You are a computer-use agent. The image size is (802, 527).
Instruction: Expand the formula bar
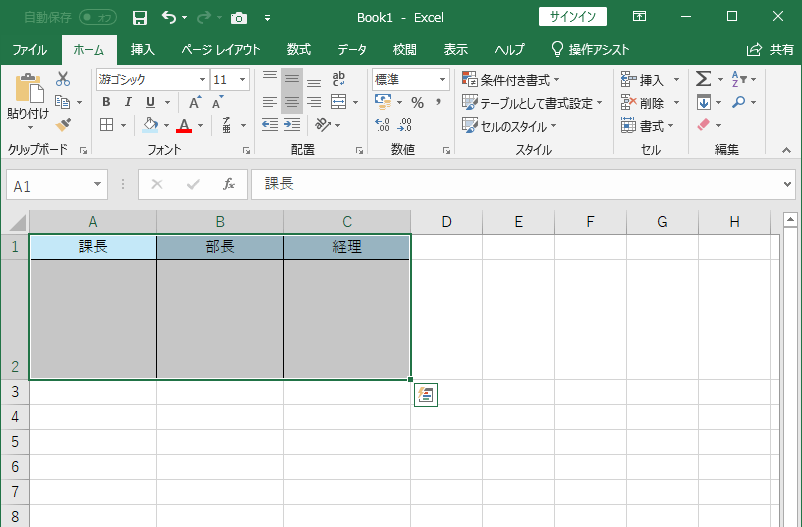pyautogui.click(x=787, y=184)
